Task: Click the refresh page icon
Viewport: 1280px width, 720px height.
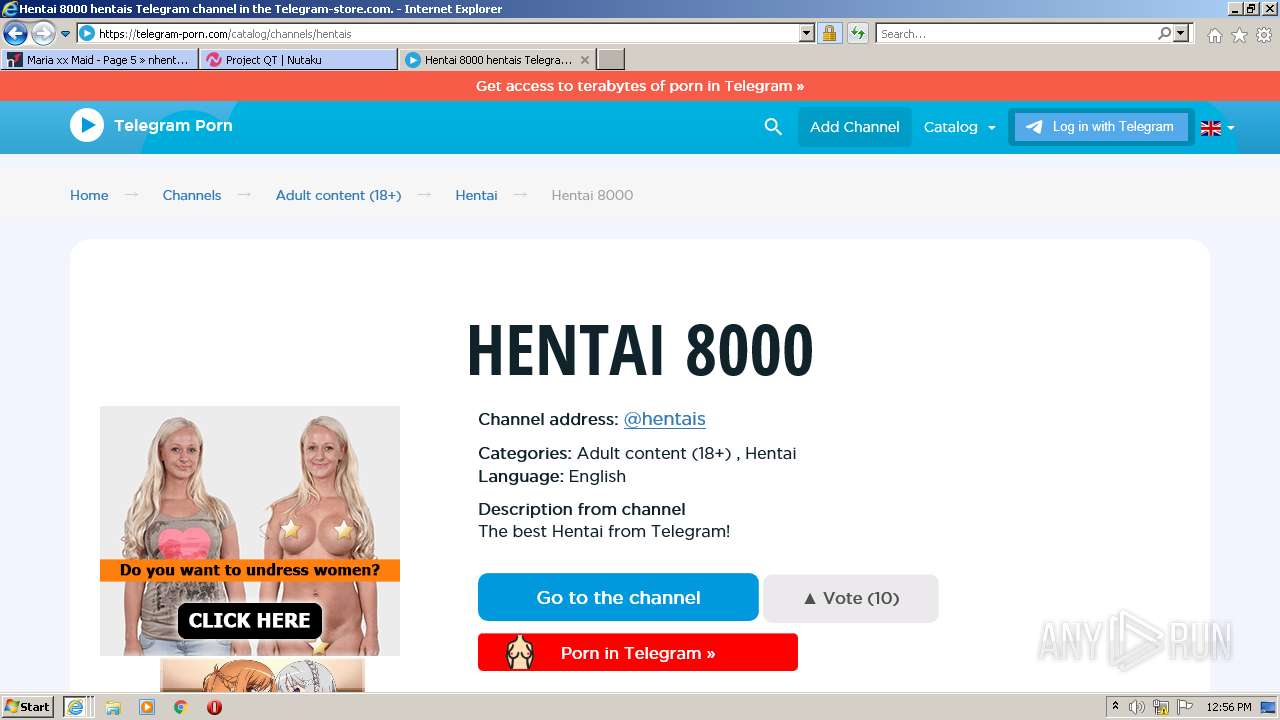Action: [x=857, y=34]
